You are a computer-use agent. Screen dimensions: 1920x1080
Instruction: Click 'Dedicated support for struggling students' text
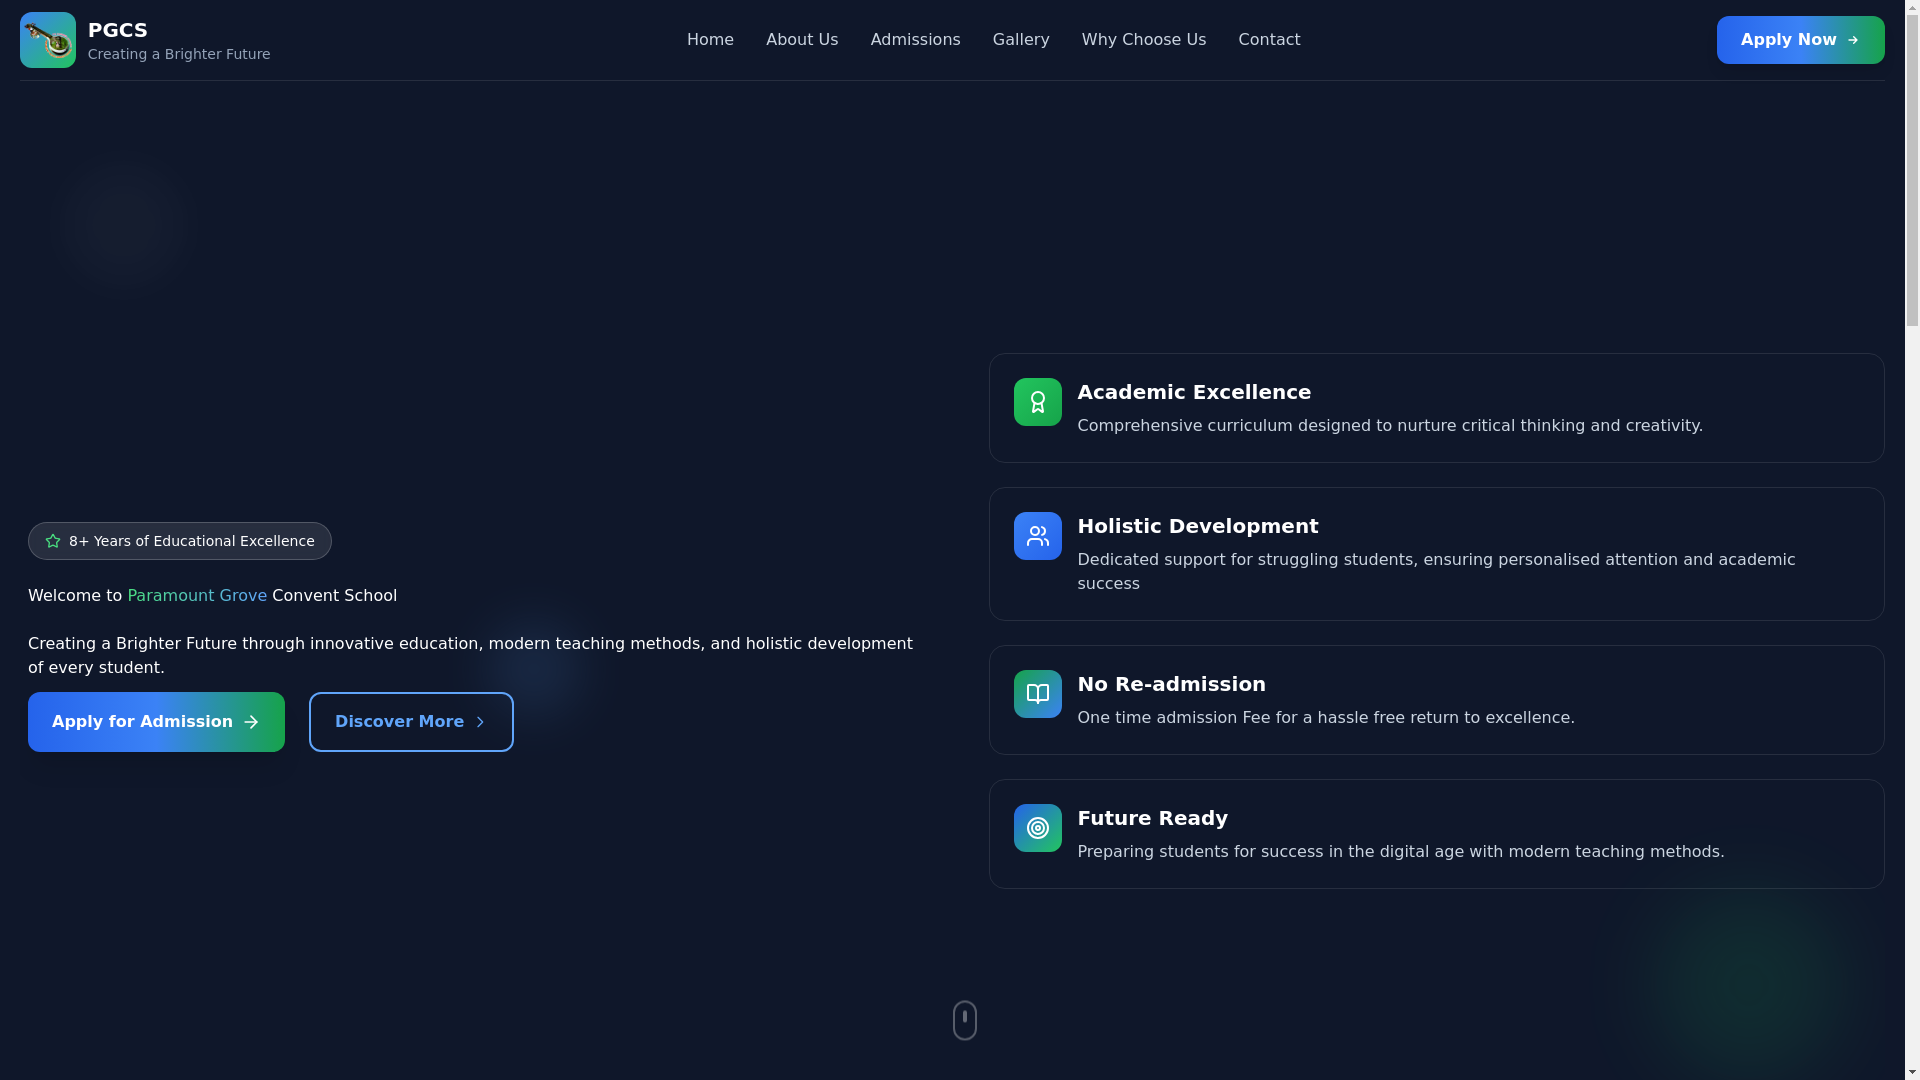[x=1436, y=572]
